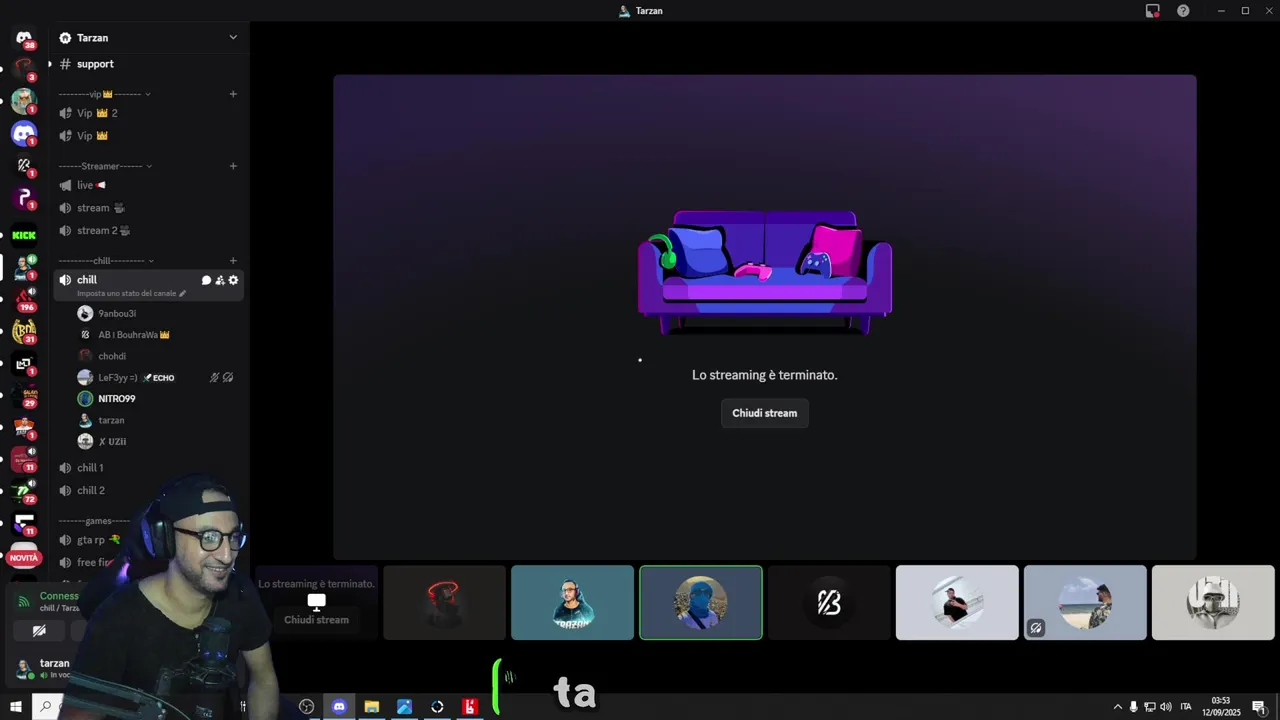Join the stream 2 voice channel

pyautogui.click(x=148, y=230)
